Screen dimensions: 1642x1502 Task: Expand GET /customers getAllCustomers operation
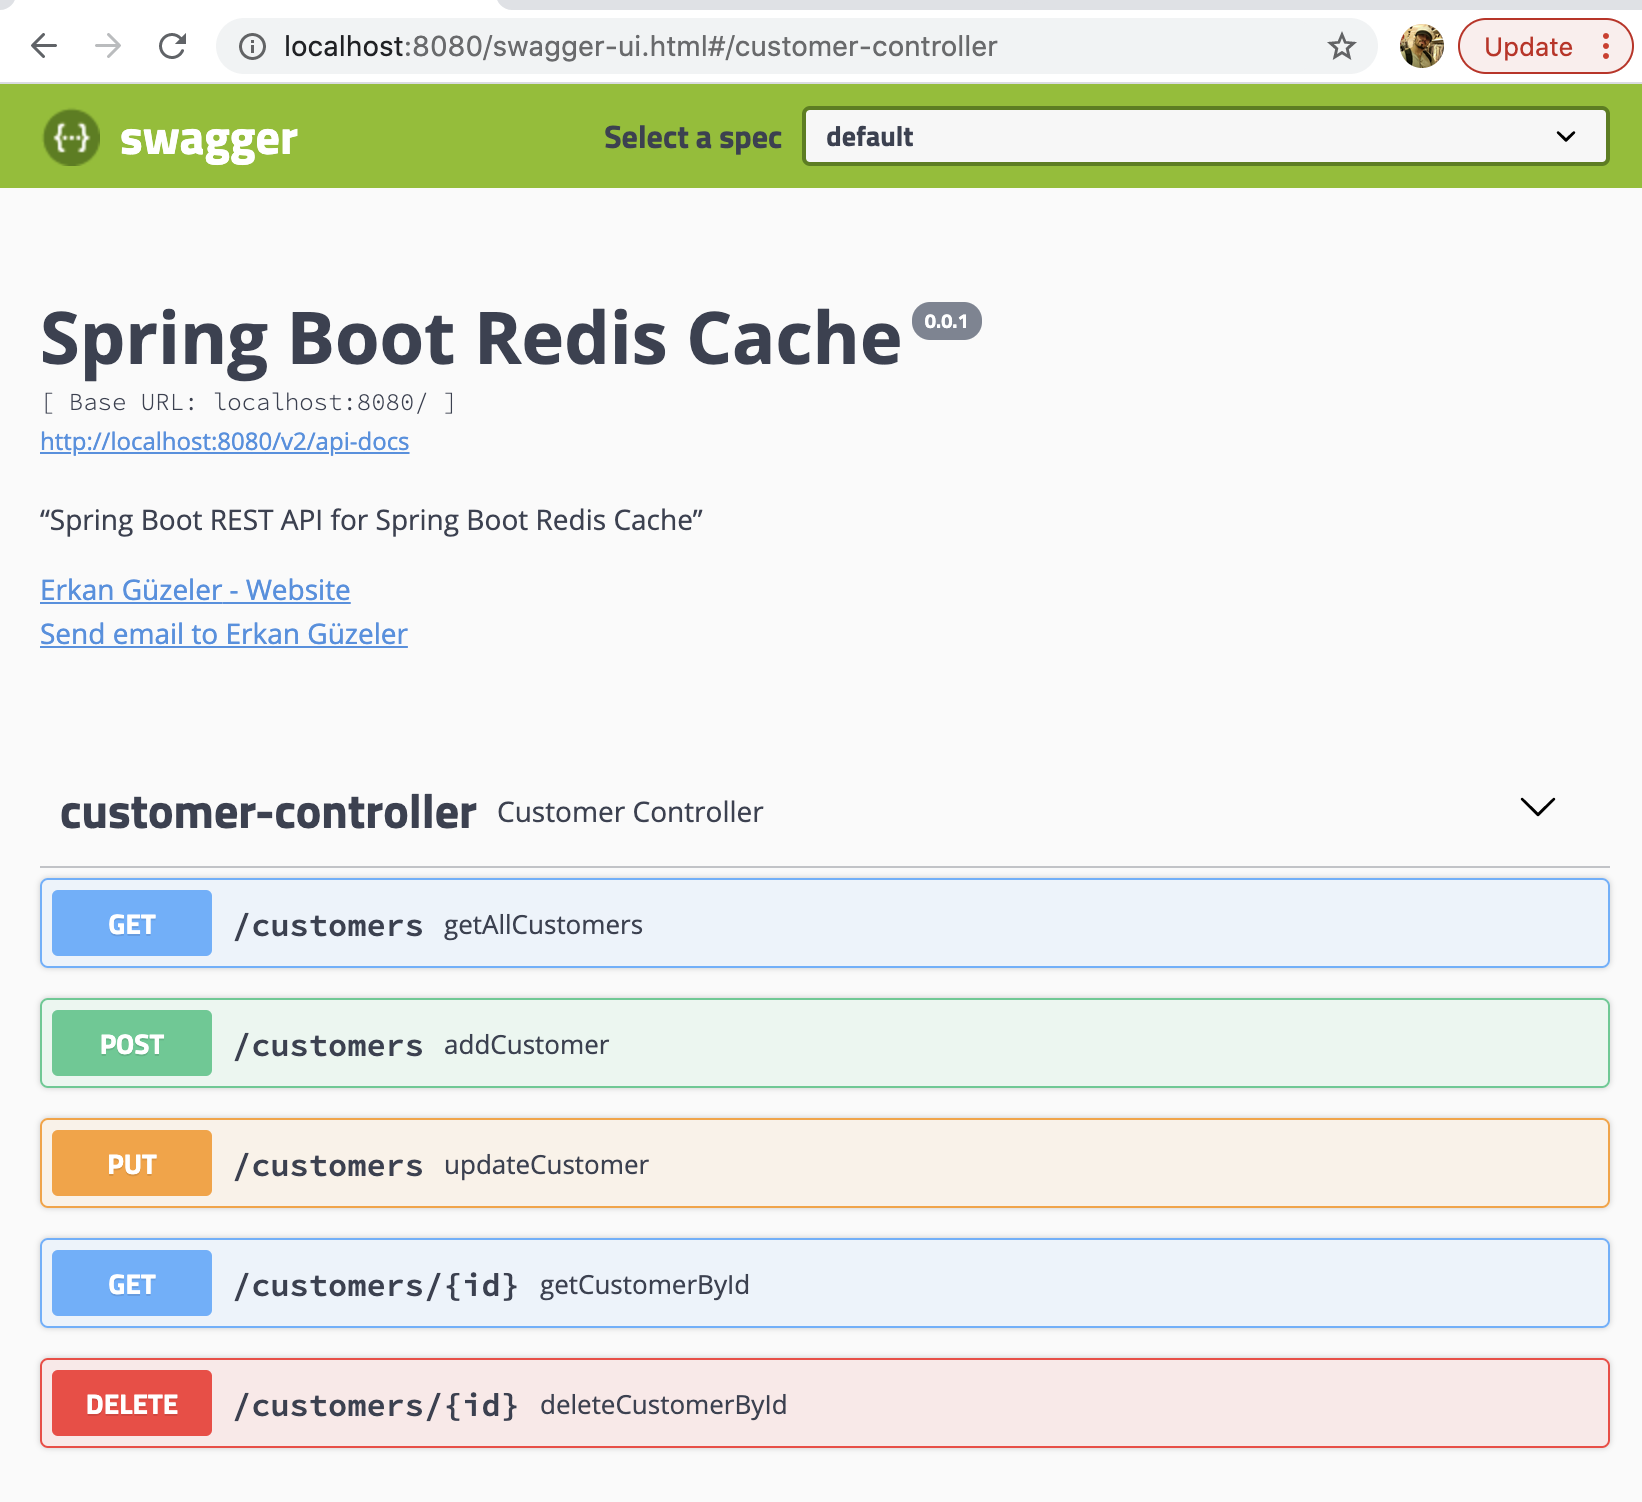(824, 923)
